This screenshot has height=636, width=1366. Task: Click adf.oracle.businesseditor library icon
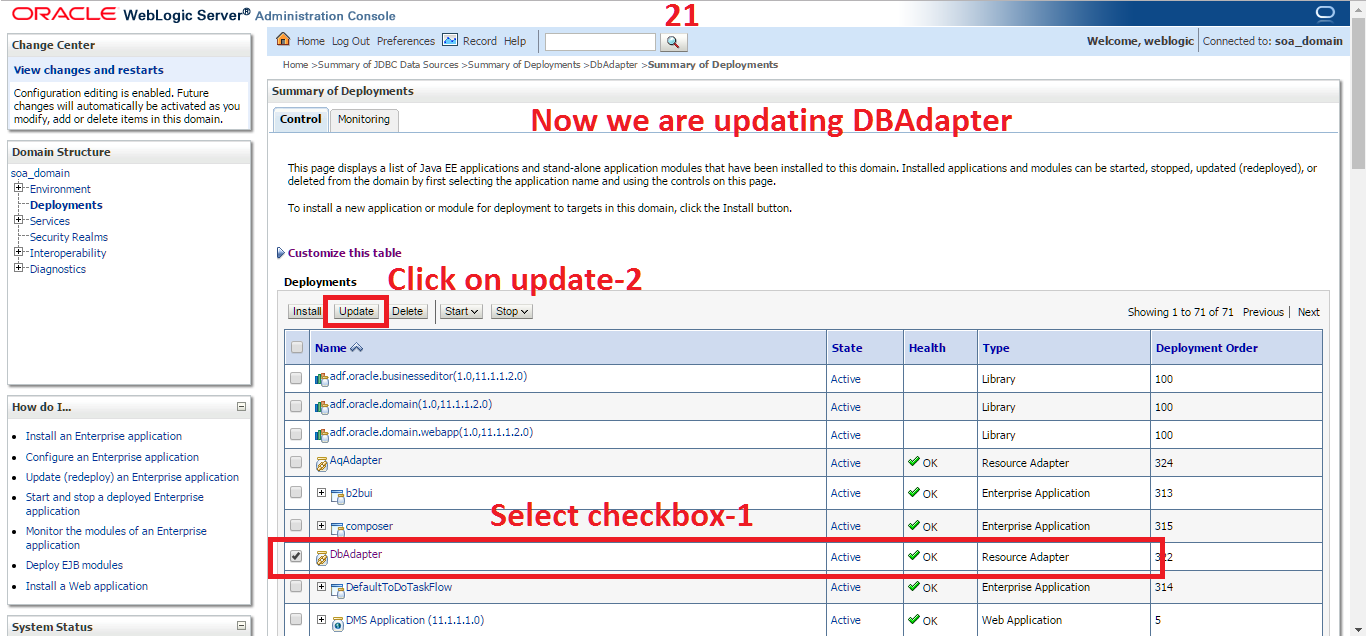[322, 378]
